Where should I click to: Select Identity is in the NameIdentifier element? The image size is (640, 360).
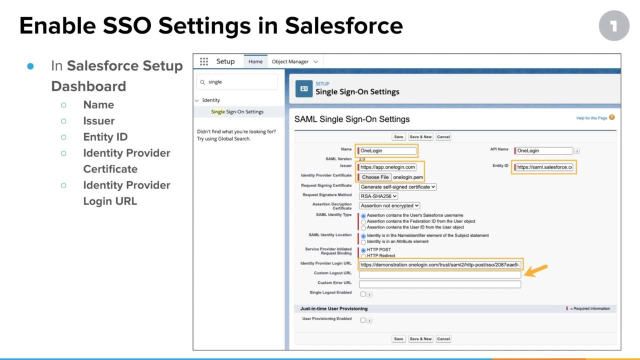(x=363, y=236)
